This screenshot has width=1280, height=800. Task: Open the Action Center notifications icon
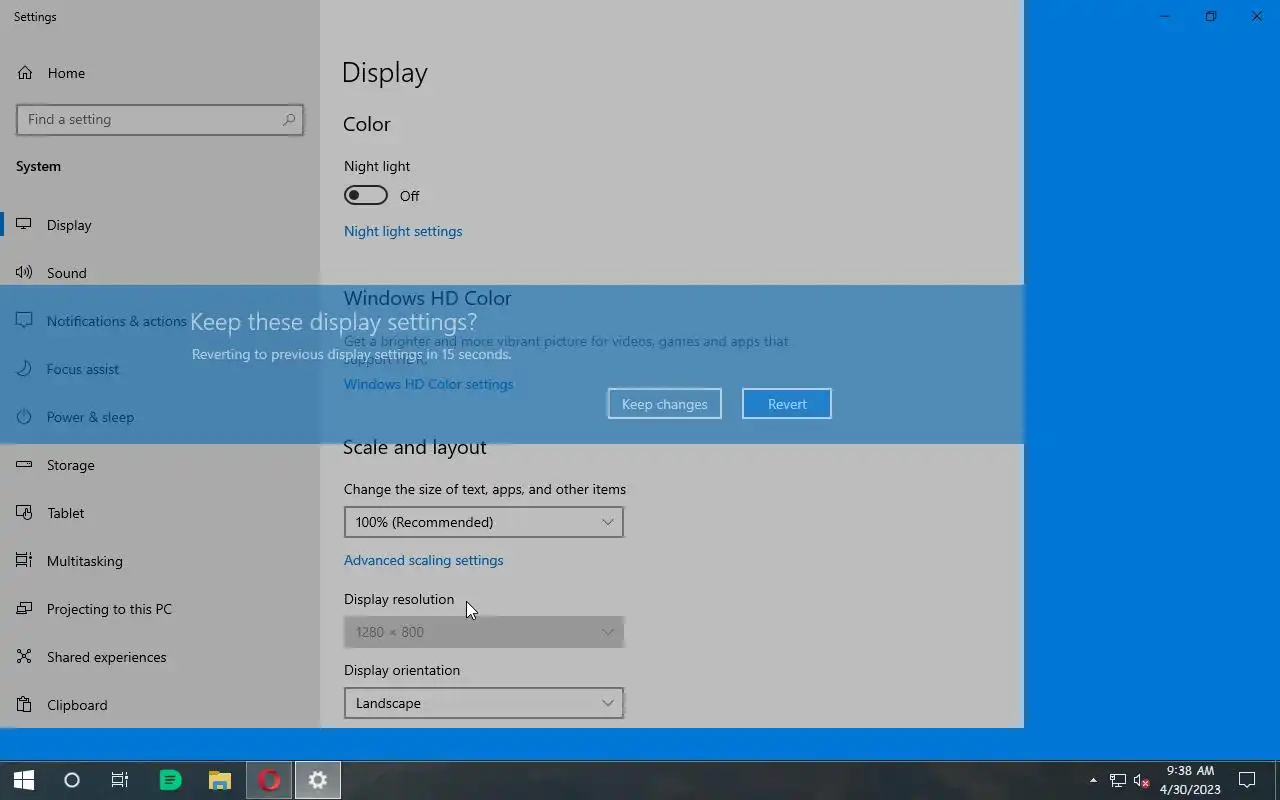pyautogui.click(x=1247, y=780)
